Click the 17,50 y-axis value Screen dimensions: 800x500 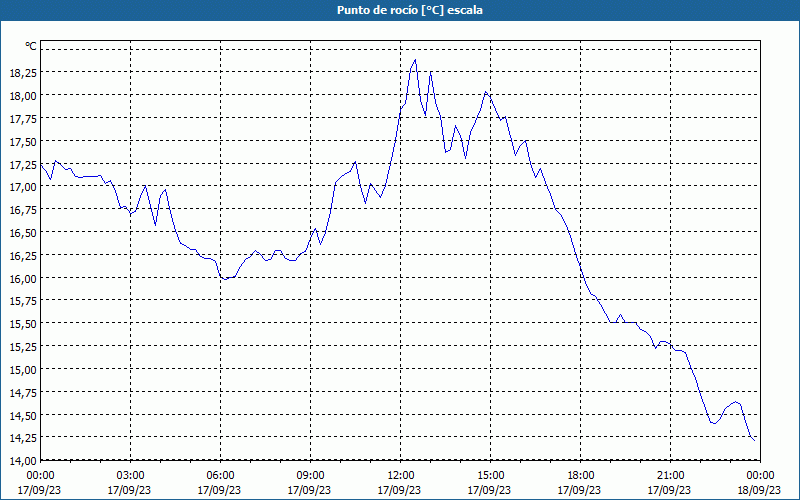click(x=23, y=141)
